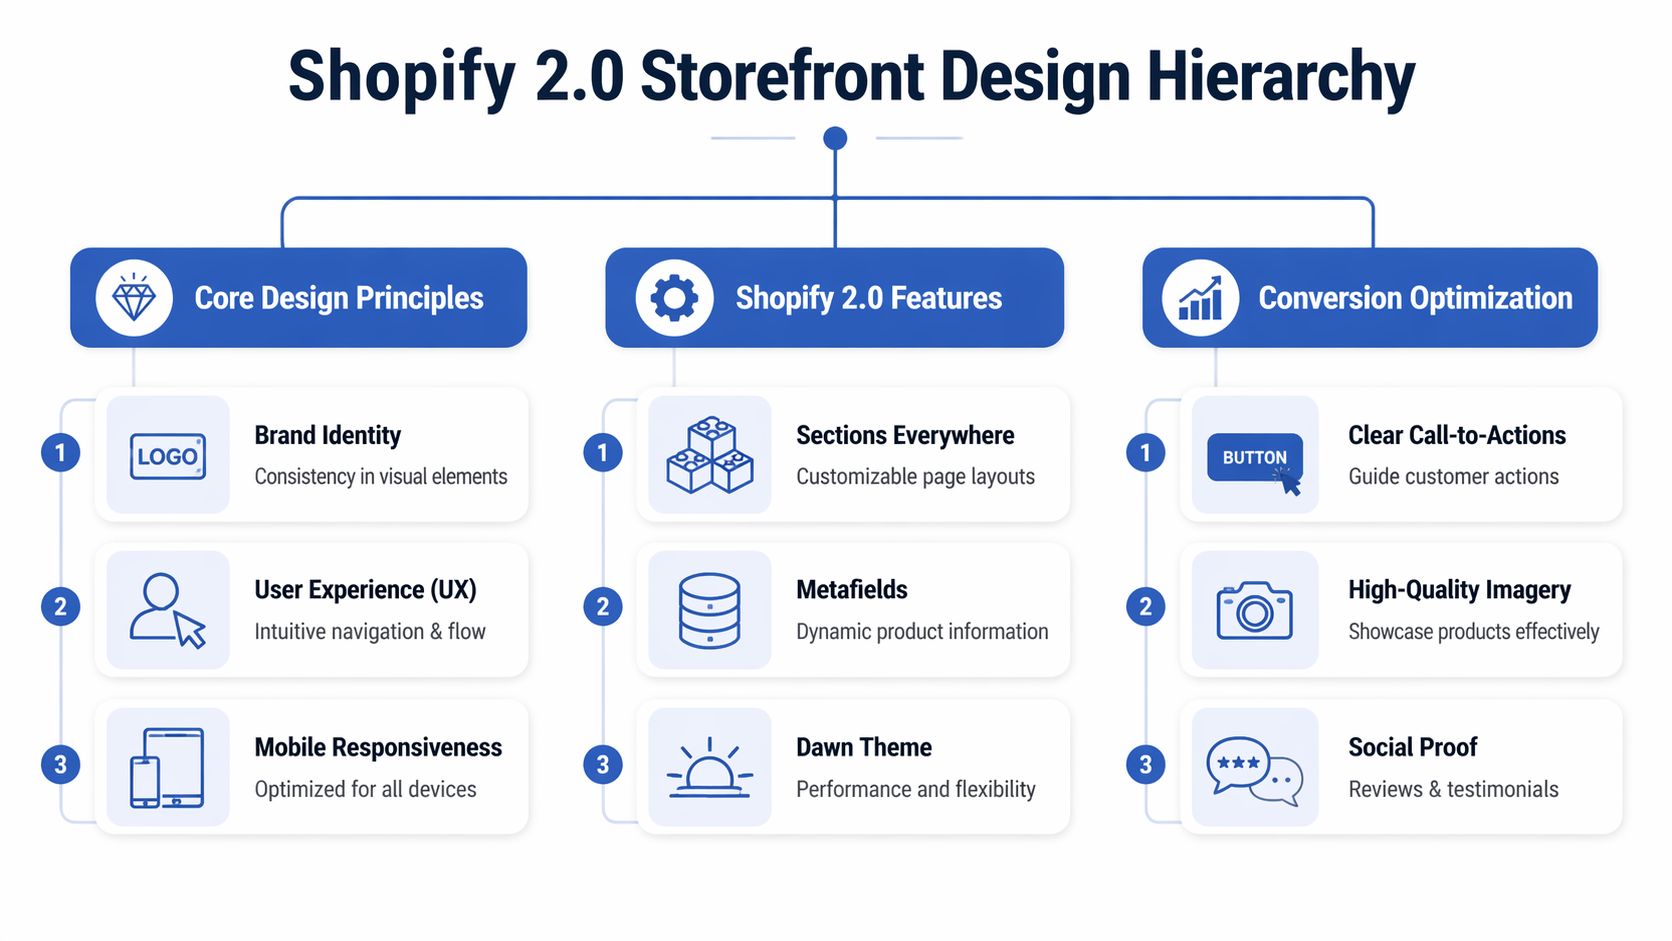Select the user cursor icon beside User Experience
The image size is (1672, 941).
168,610
